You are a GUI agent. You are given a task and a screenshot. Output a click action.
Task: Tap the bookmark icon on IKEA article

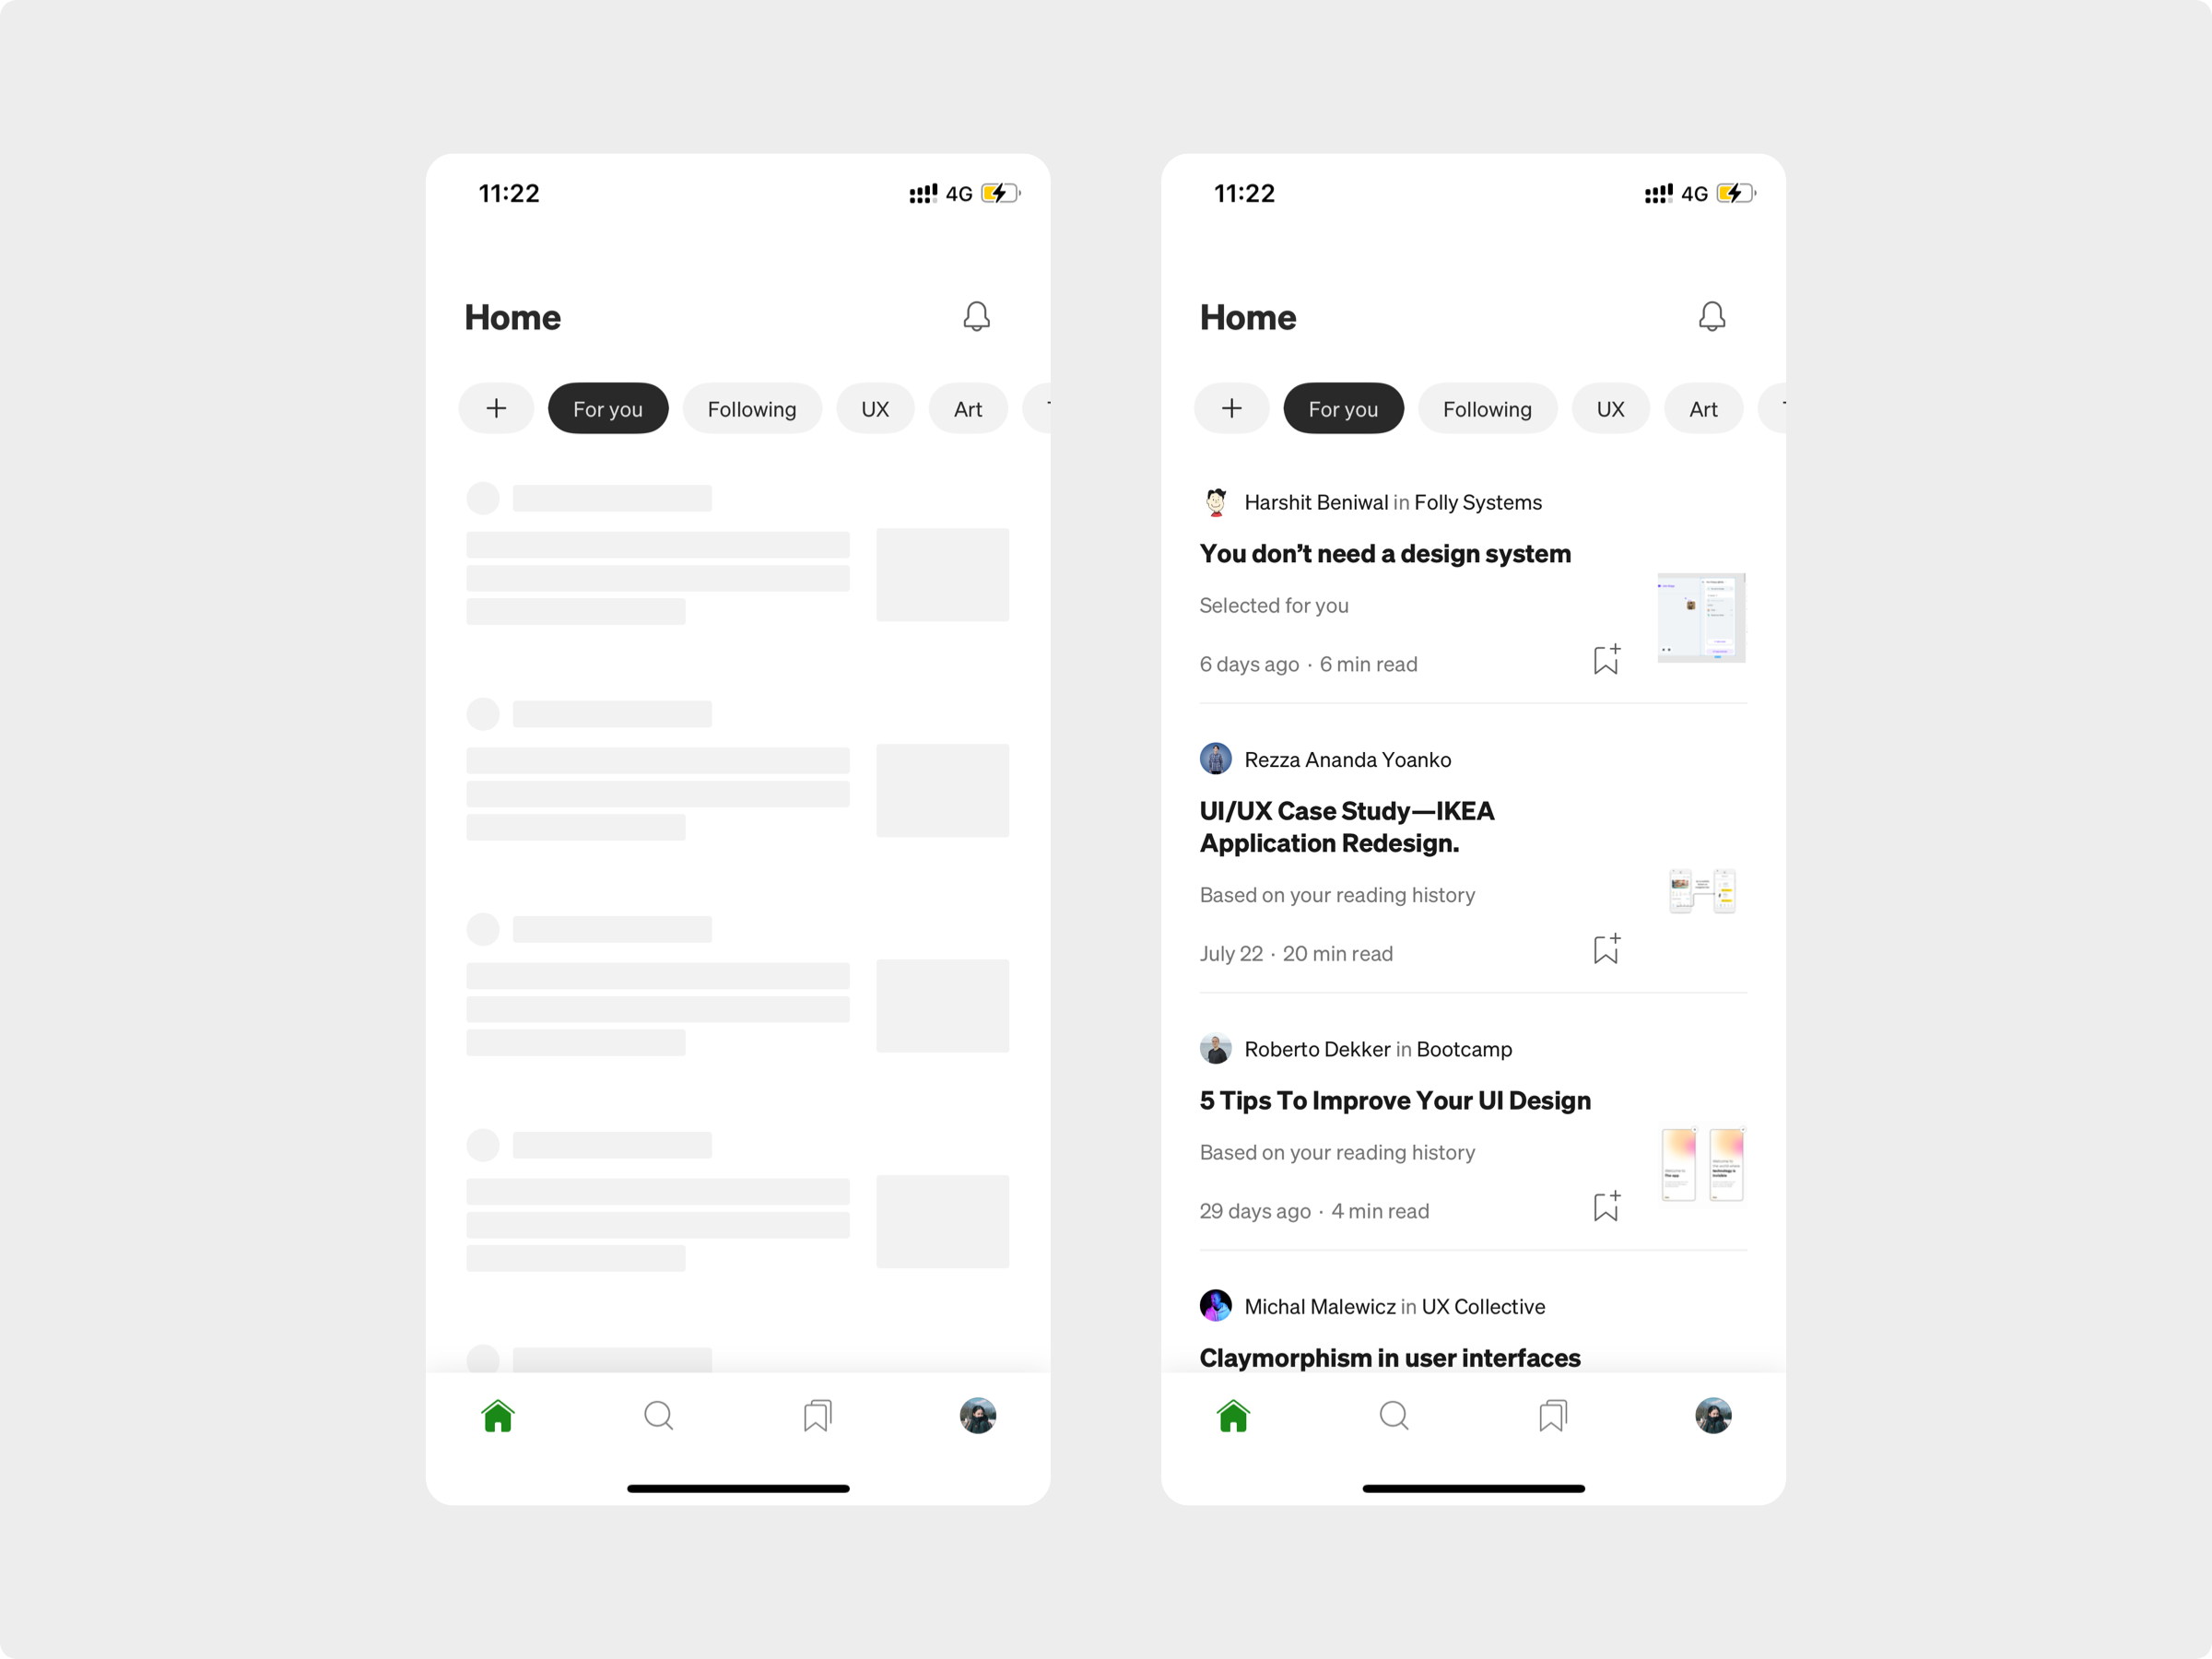(x=1604, y=948)
